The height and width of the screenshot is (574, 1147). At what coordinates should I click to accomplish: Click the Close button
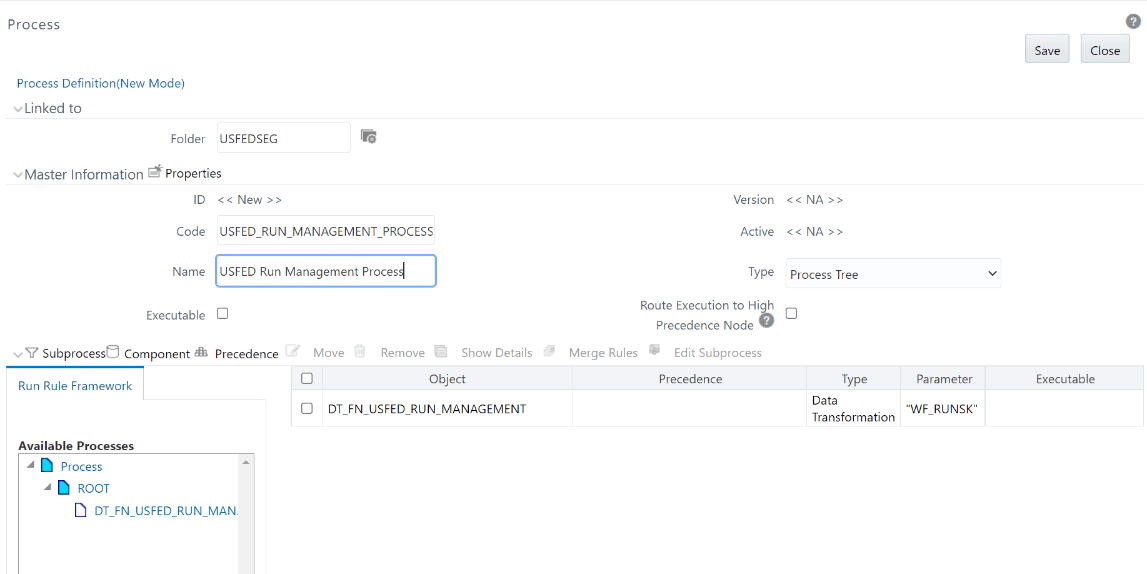[1105, 50]
